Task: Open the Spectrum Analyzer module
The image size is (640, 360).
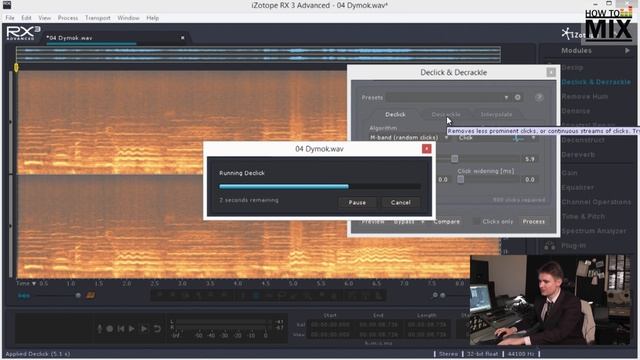Action: coord(593,231)
